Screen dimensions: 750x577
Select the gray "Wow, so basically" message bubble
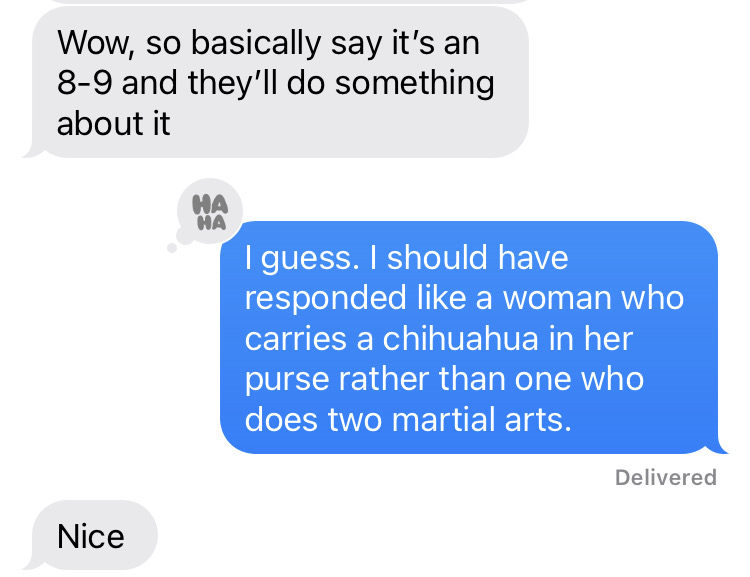pyautogui.click(x=280, y=84)
